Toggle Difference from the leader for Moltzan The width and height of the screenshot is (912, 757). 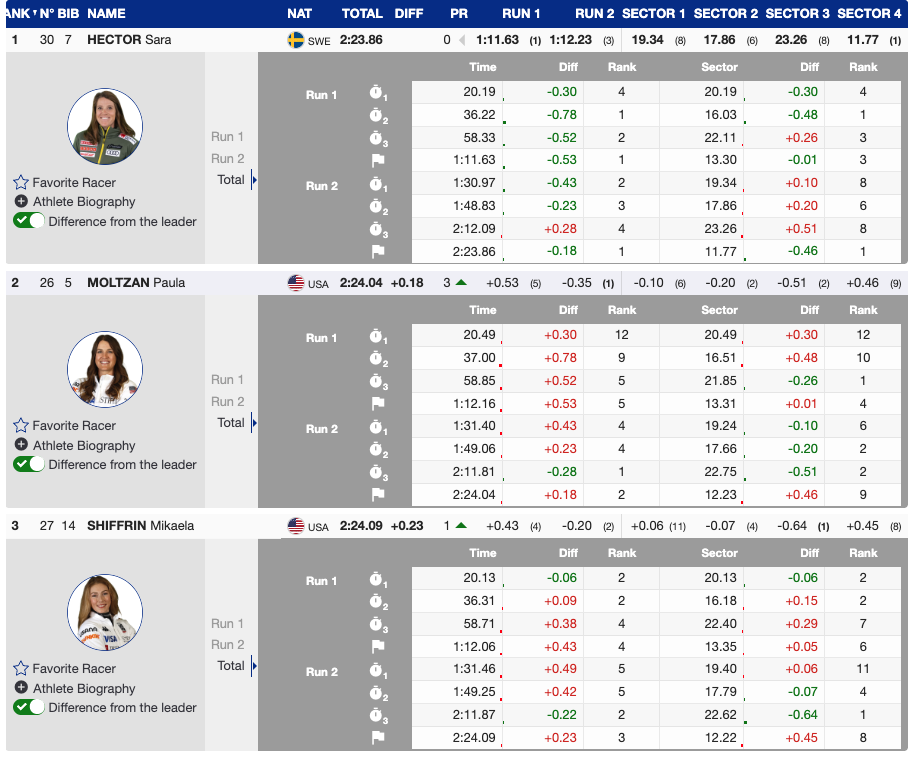click(28, 464)
